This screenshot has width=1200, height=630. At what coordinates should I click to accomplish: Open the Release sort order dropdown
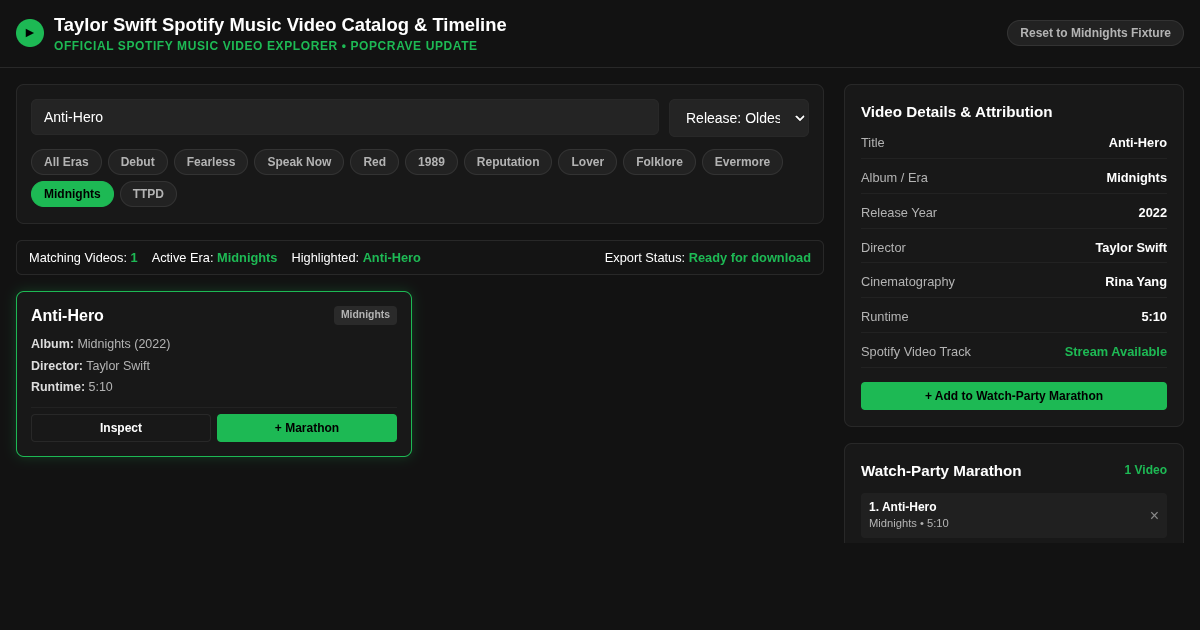[739, 118]
